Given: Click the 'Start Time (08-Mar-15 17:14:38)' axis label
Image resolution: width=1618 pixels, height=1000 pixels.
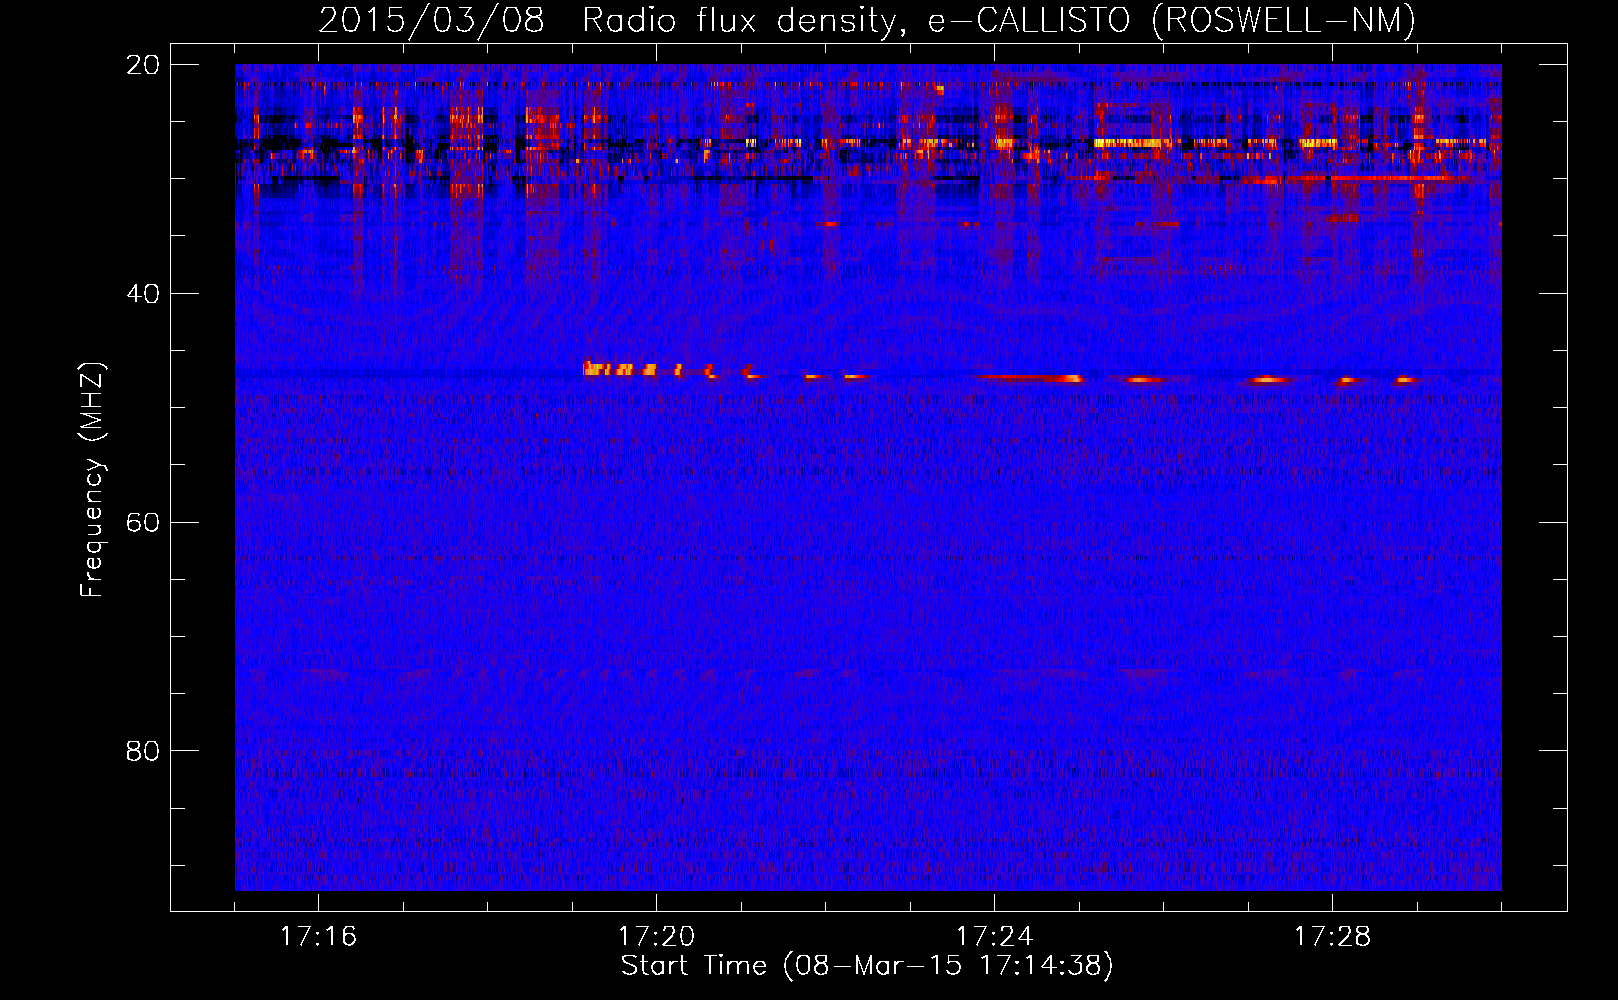Looking at the screenshot, I should (x=867, y=966).
